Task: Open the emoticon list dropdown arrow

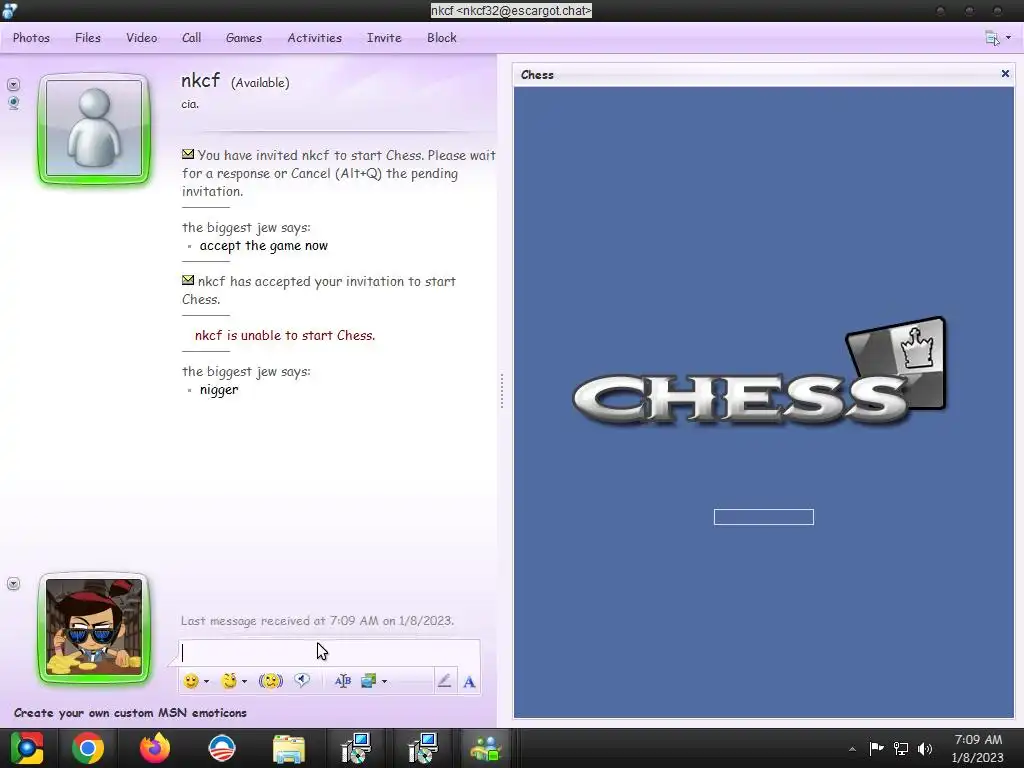Action: pyautogui.click(x=206, y=681)
